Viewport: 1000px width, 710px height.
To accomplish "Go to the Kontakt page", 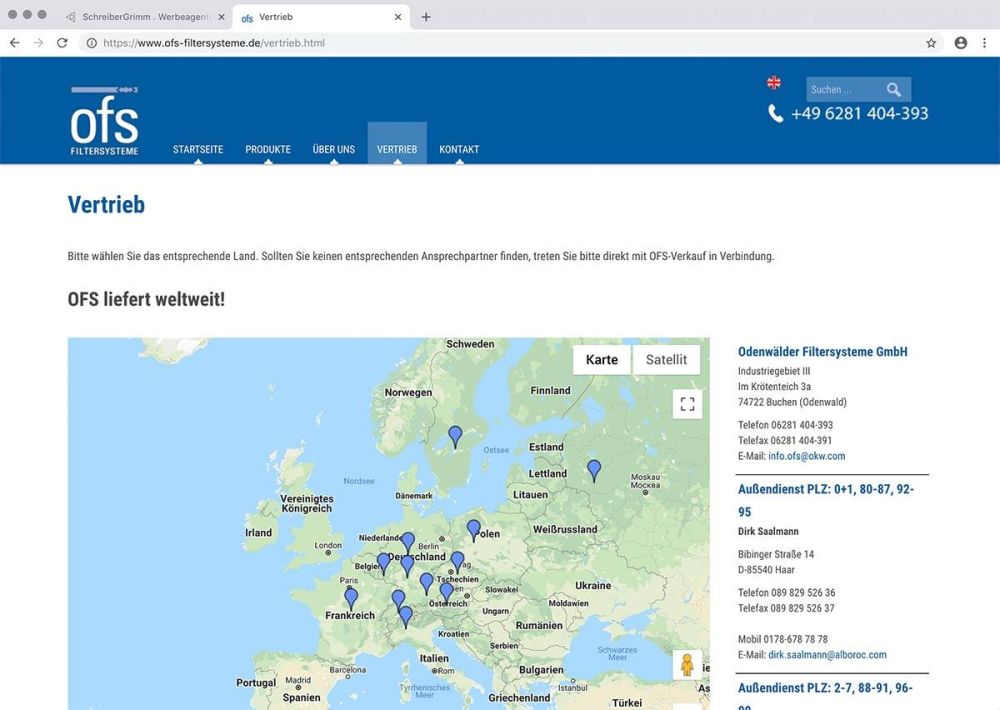I will pyautogui.click(x=459, y=149).
